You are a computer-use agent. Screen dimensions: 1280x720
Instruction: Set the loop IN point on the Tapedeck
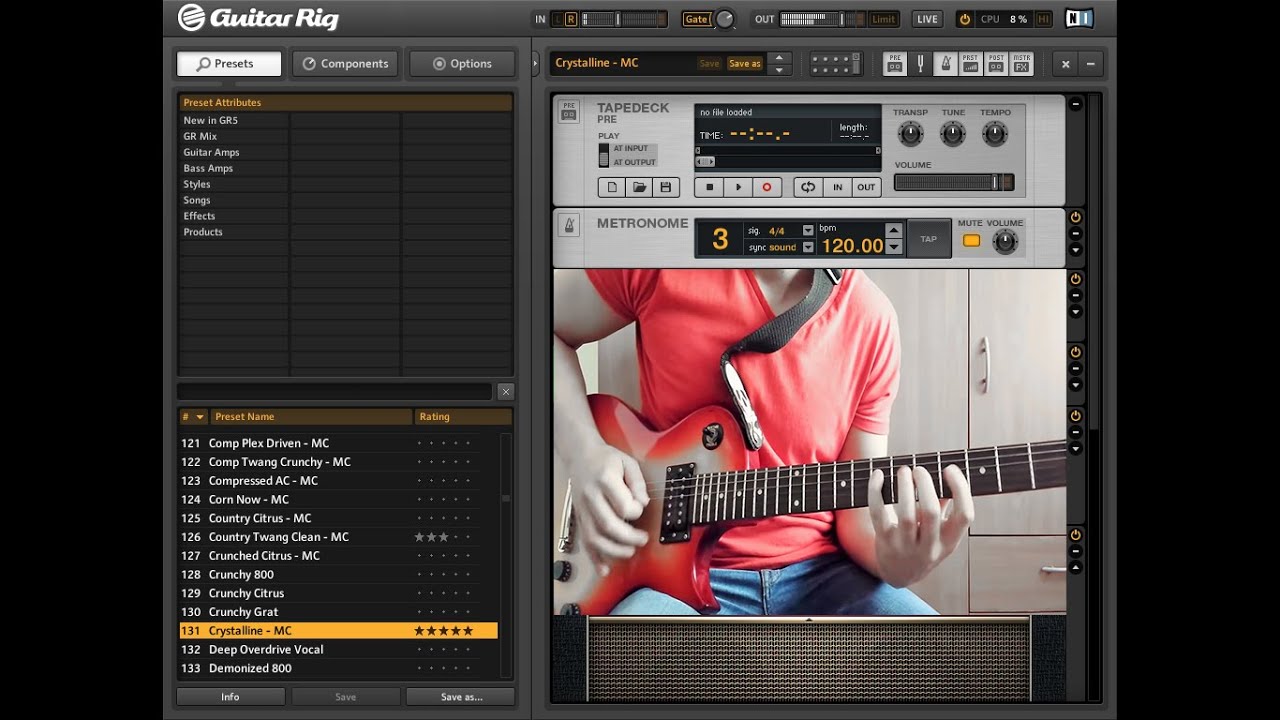pos(838,187)
